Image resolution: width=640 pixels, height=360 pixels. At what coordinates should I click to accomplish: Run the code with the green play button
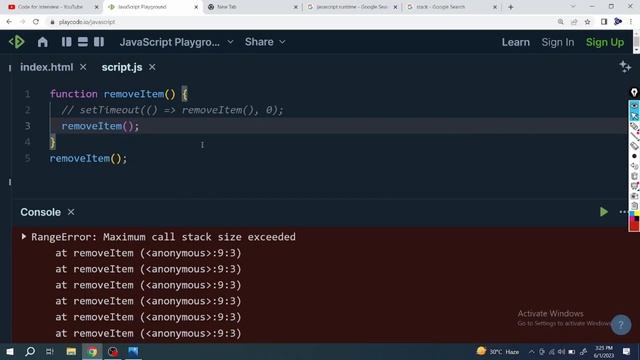[x=604, y=212]
